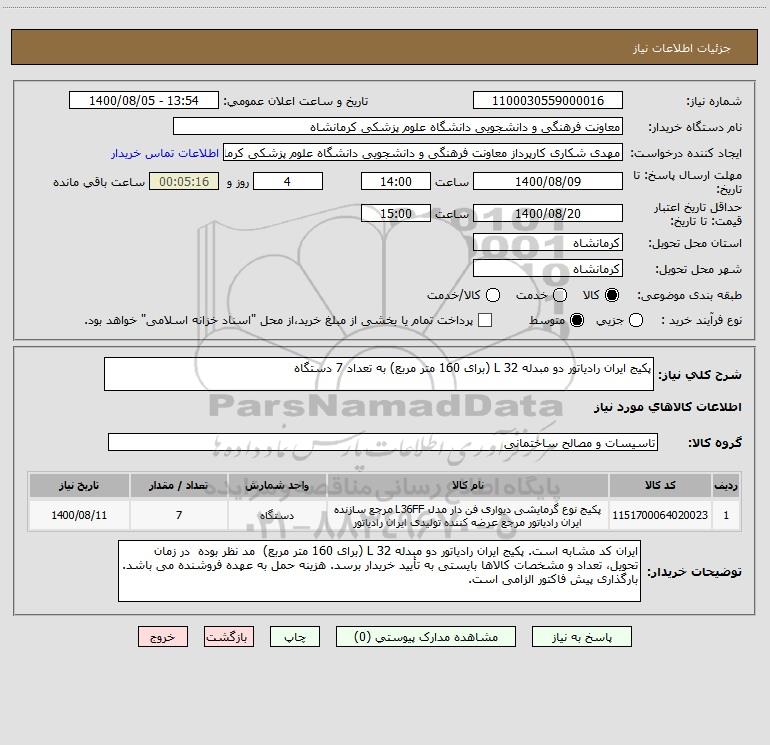Click the product name cell with L36FF
The image size is (770, 745).
[468, 516]
